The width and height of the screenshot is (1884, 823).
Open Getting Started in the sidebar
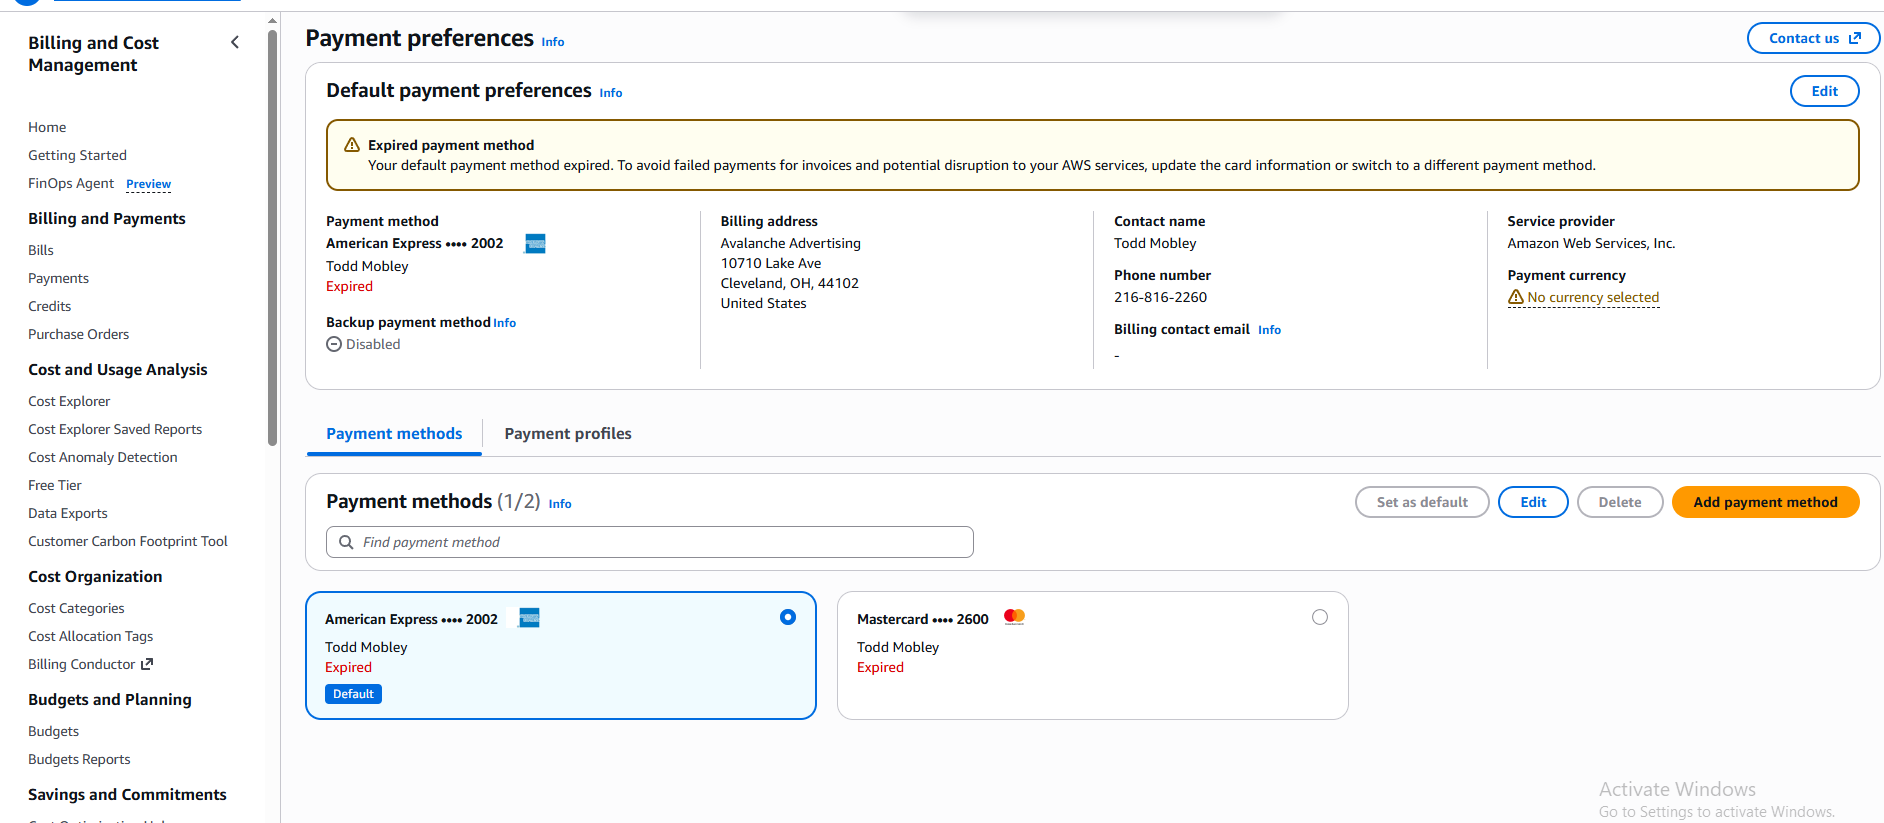[77, 155]
